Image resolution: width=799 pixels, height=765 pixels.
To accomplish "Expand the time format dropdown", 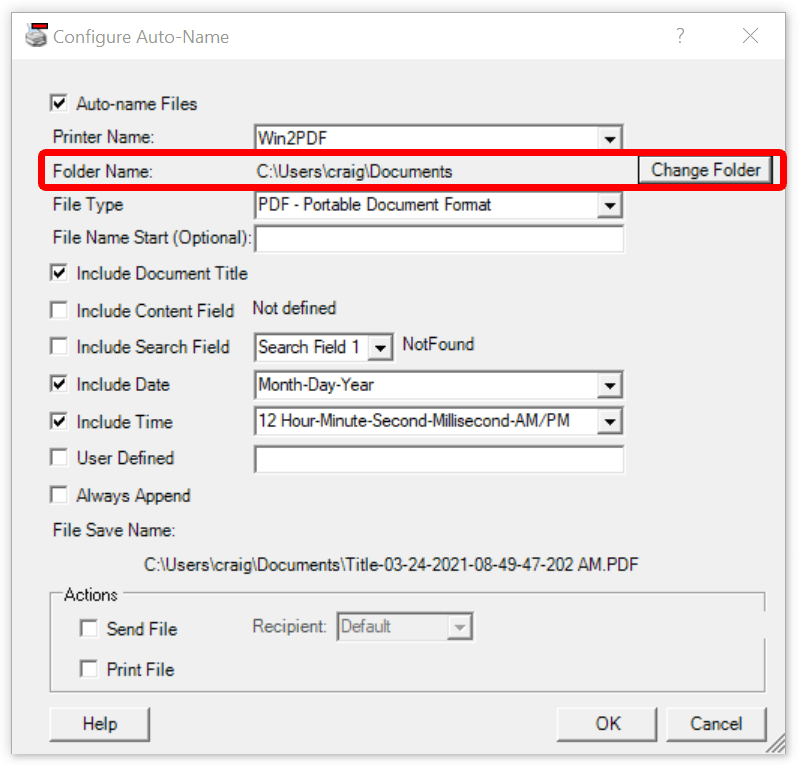I will pyautogui.click(x=610, y=422).
